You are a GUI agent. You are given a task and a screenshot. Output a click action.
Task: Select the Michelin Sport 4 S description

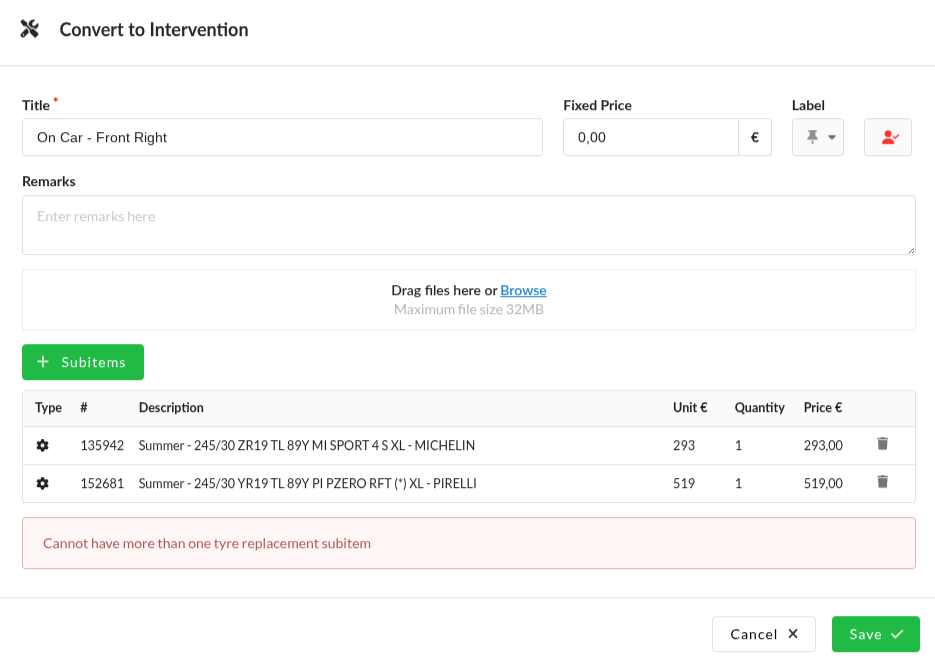(306, 445)
